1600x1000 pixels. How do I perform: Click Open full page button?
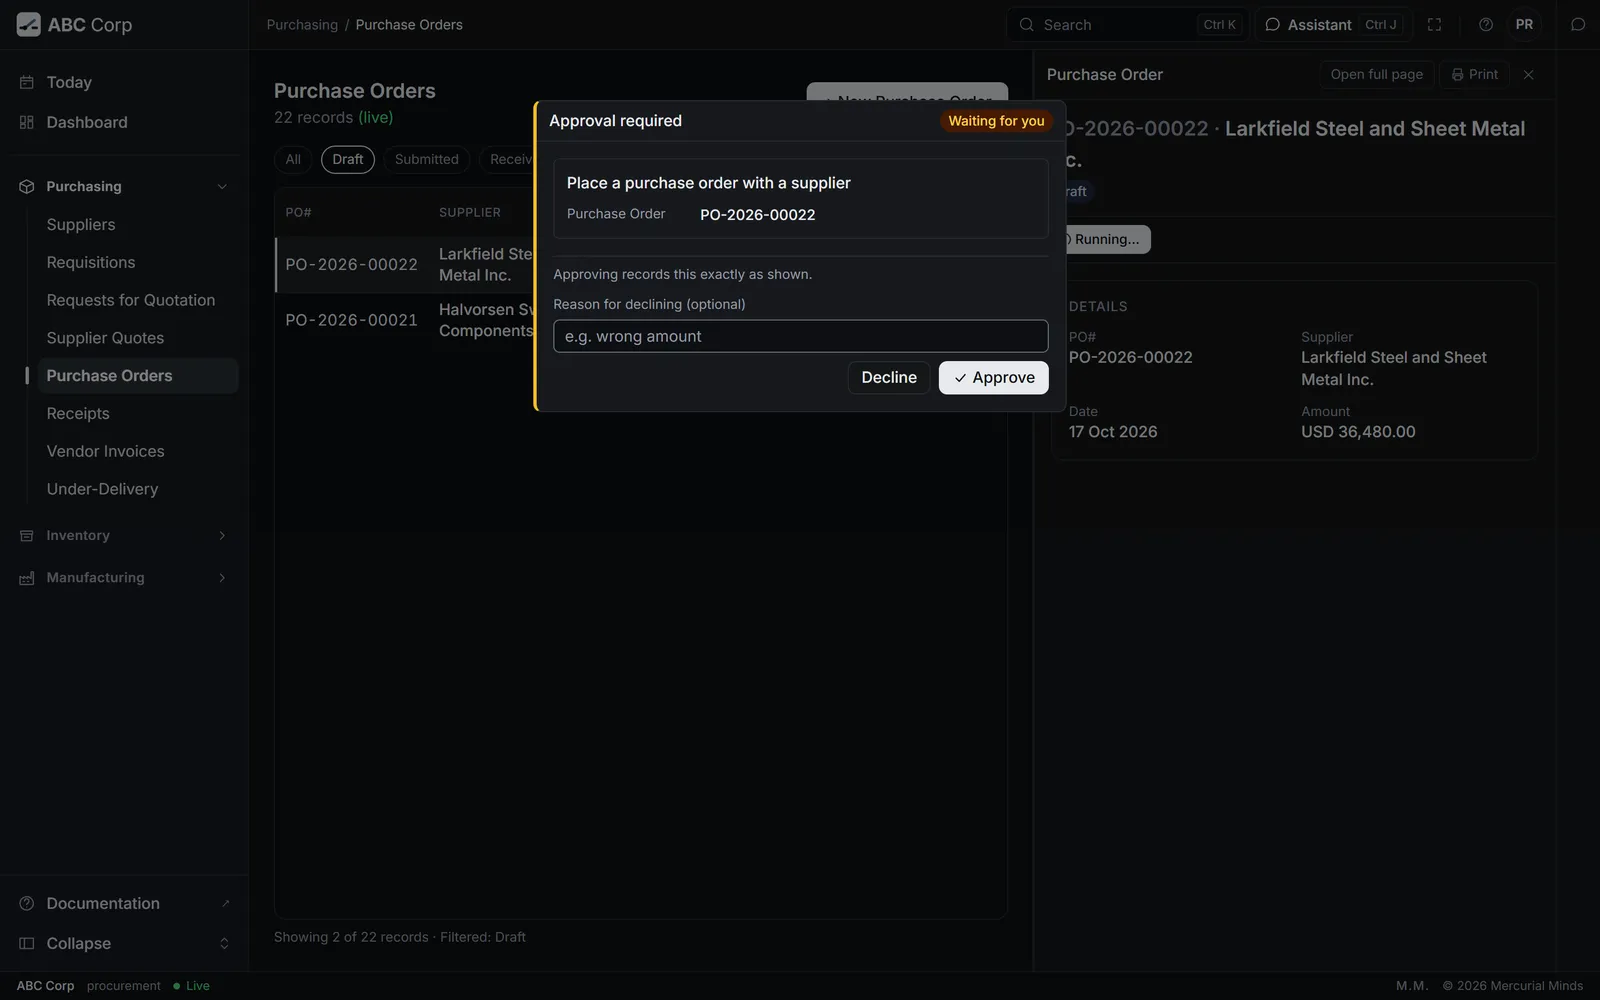click(x=1376, y=75)
